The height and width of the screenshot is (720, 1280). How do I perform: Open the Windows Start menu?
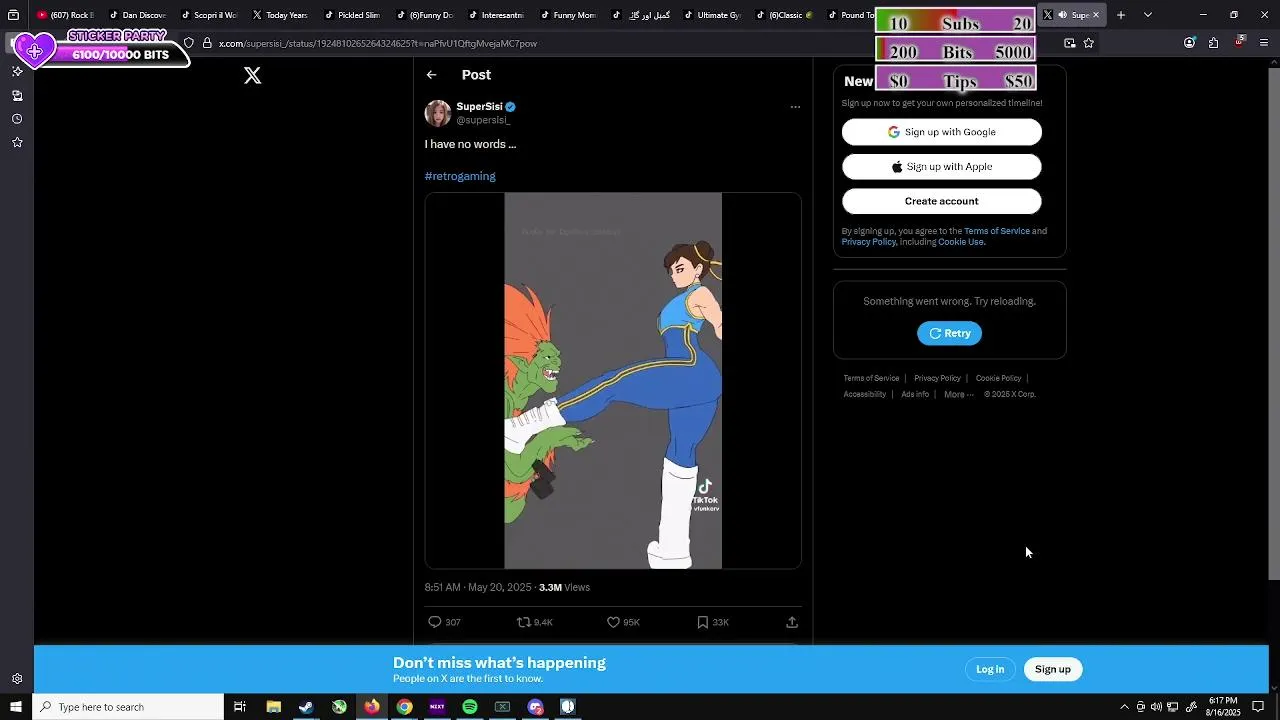pyautogui.click(x=16, y=707)
